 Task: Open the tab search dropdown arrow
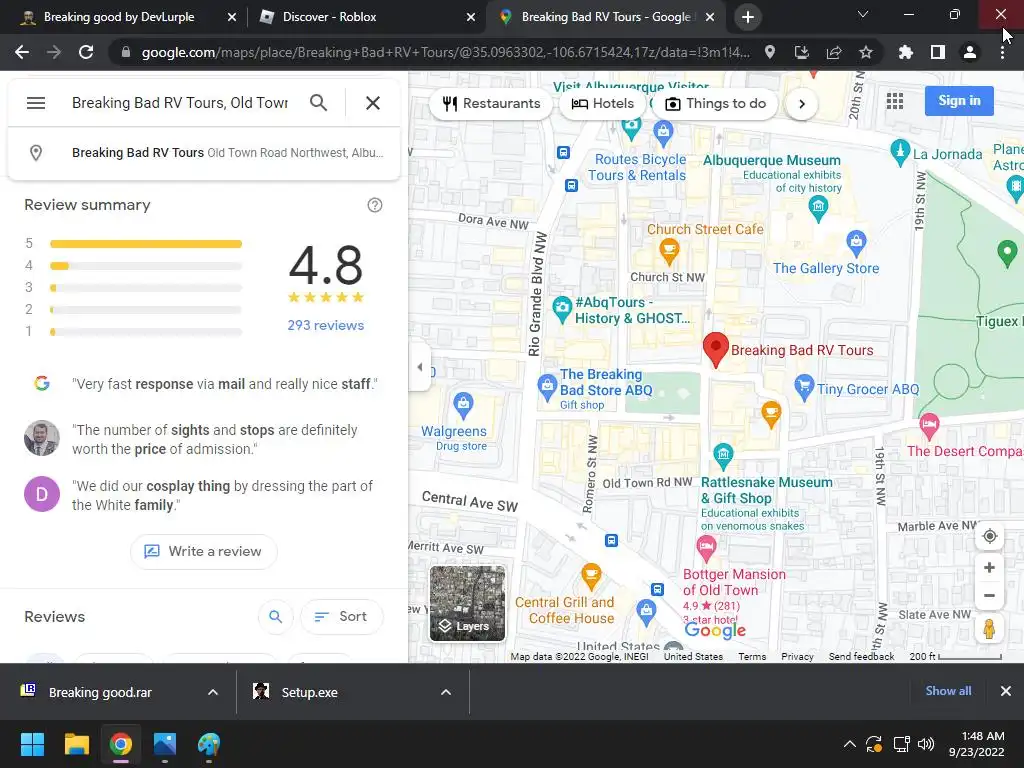(x=863, y=14)
